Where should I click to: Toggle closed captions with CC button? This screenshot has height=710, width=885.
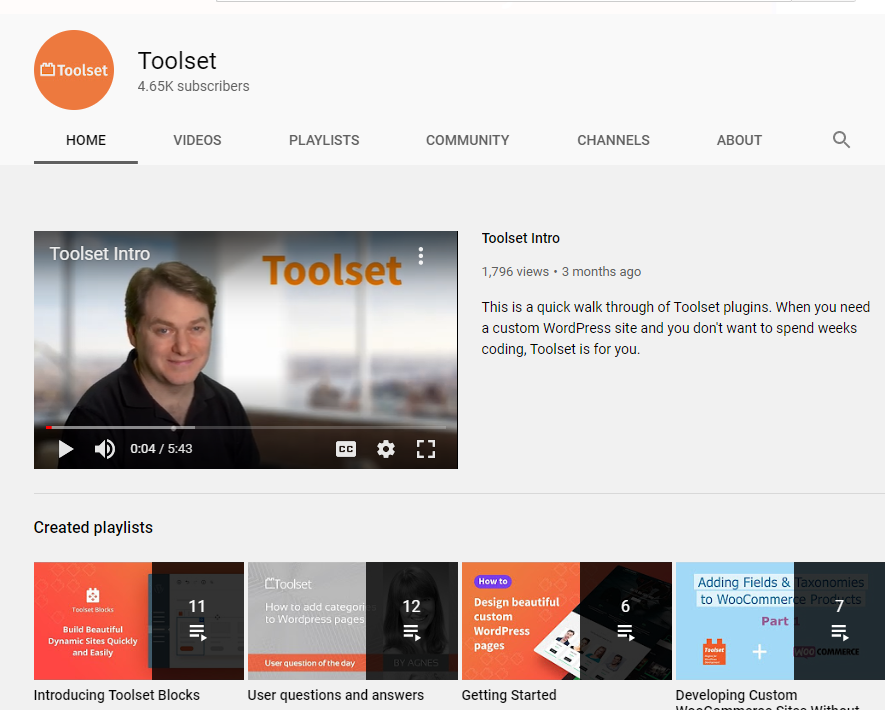click(x=346, y=449)
